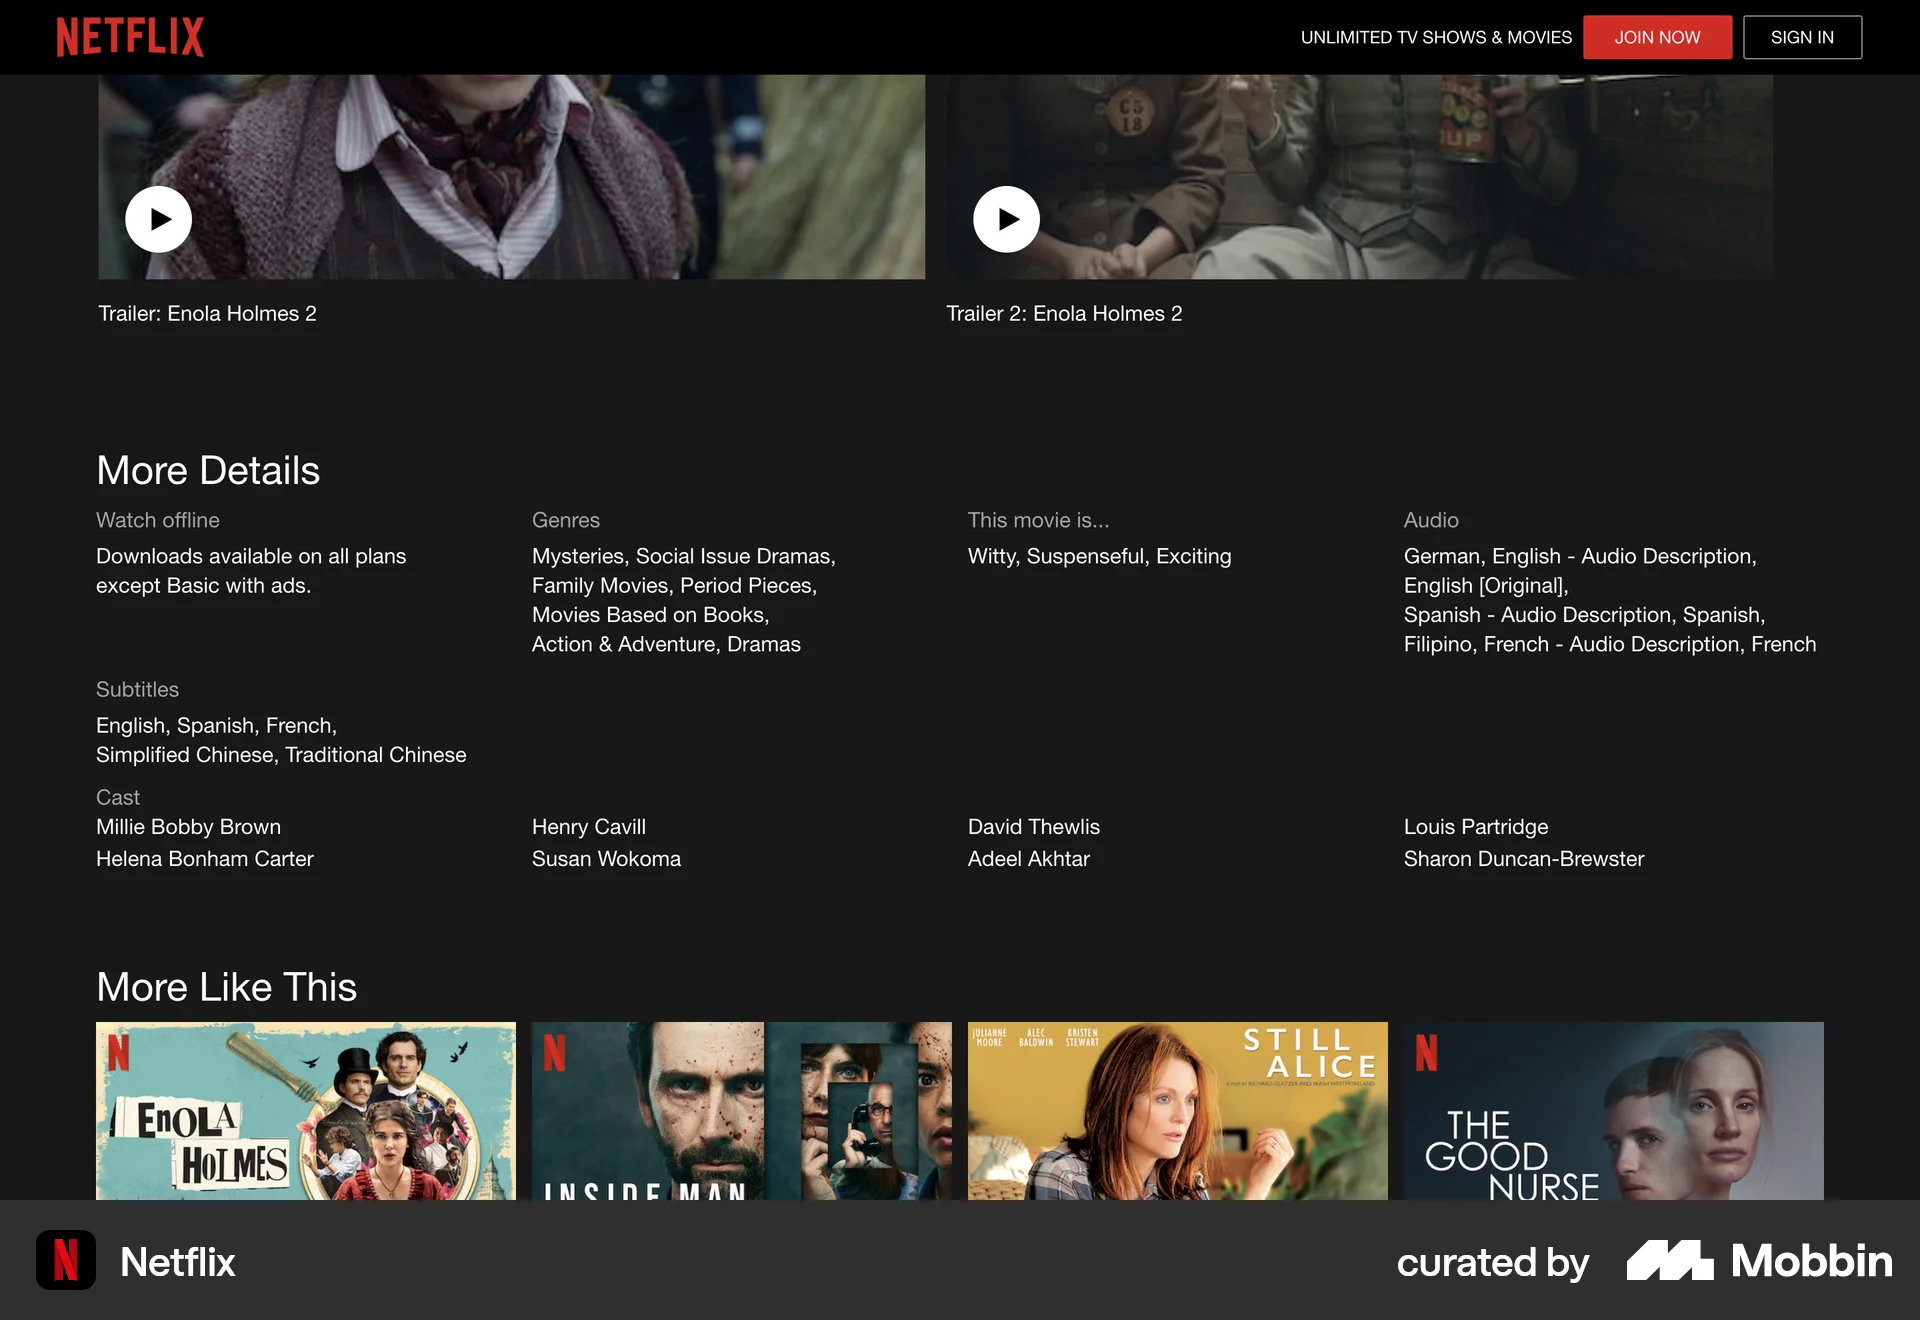Click UNLIMITED TV SHOWS & MOVIES text
This screenshot has width=1920, height=1320.
coord(1436,37)
